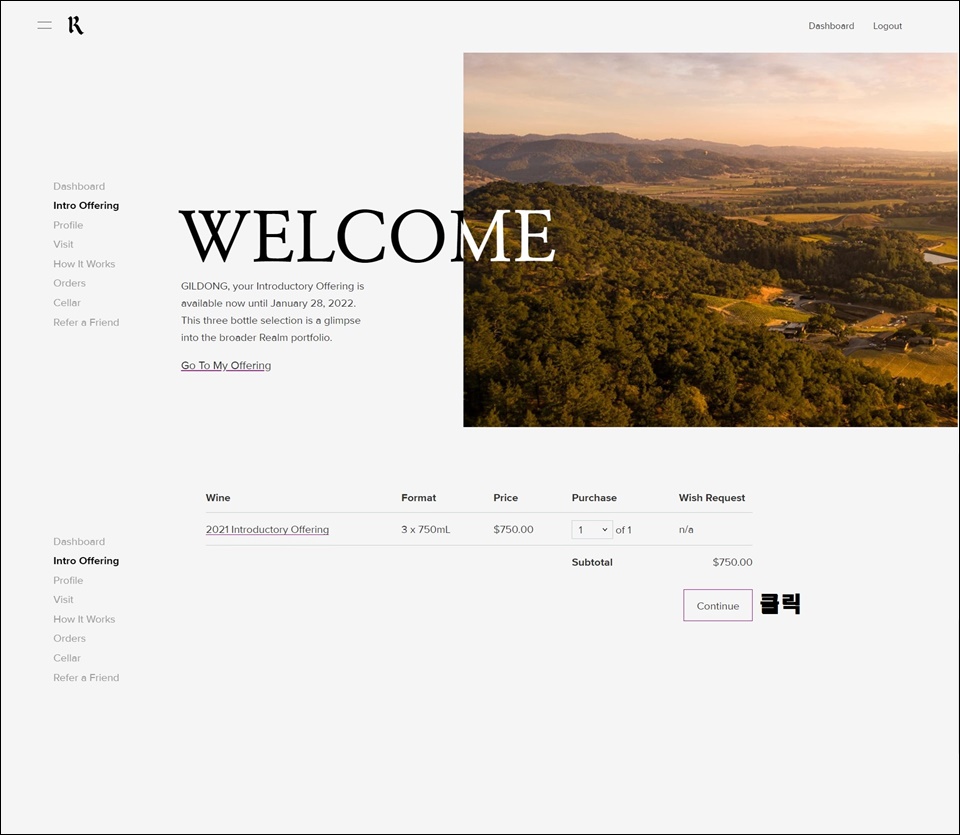Click Logout in the header

887,26
